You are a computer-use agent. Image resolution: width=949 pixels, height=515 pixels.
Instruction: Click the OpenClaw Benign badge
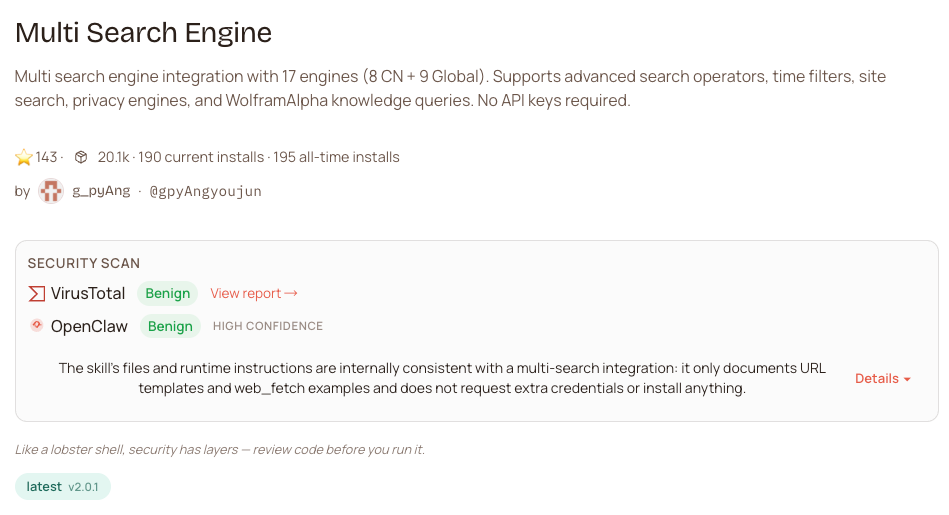click(x=170, y=326)
